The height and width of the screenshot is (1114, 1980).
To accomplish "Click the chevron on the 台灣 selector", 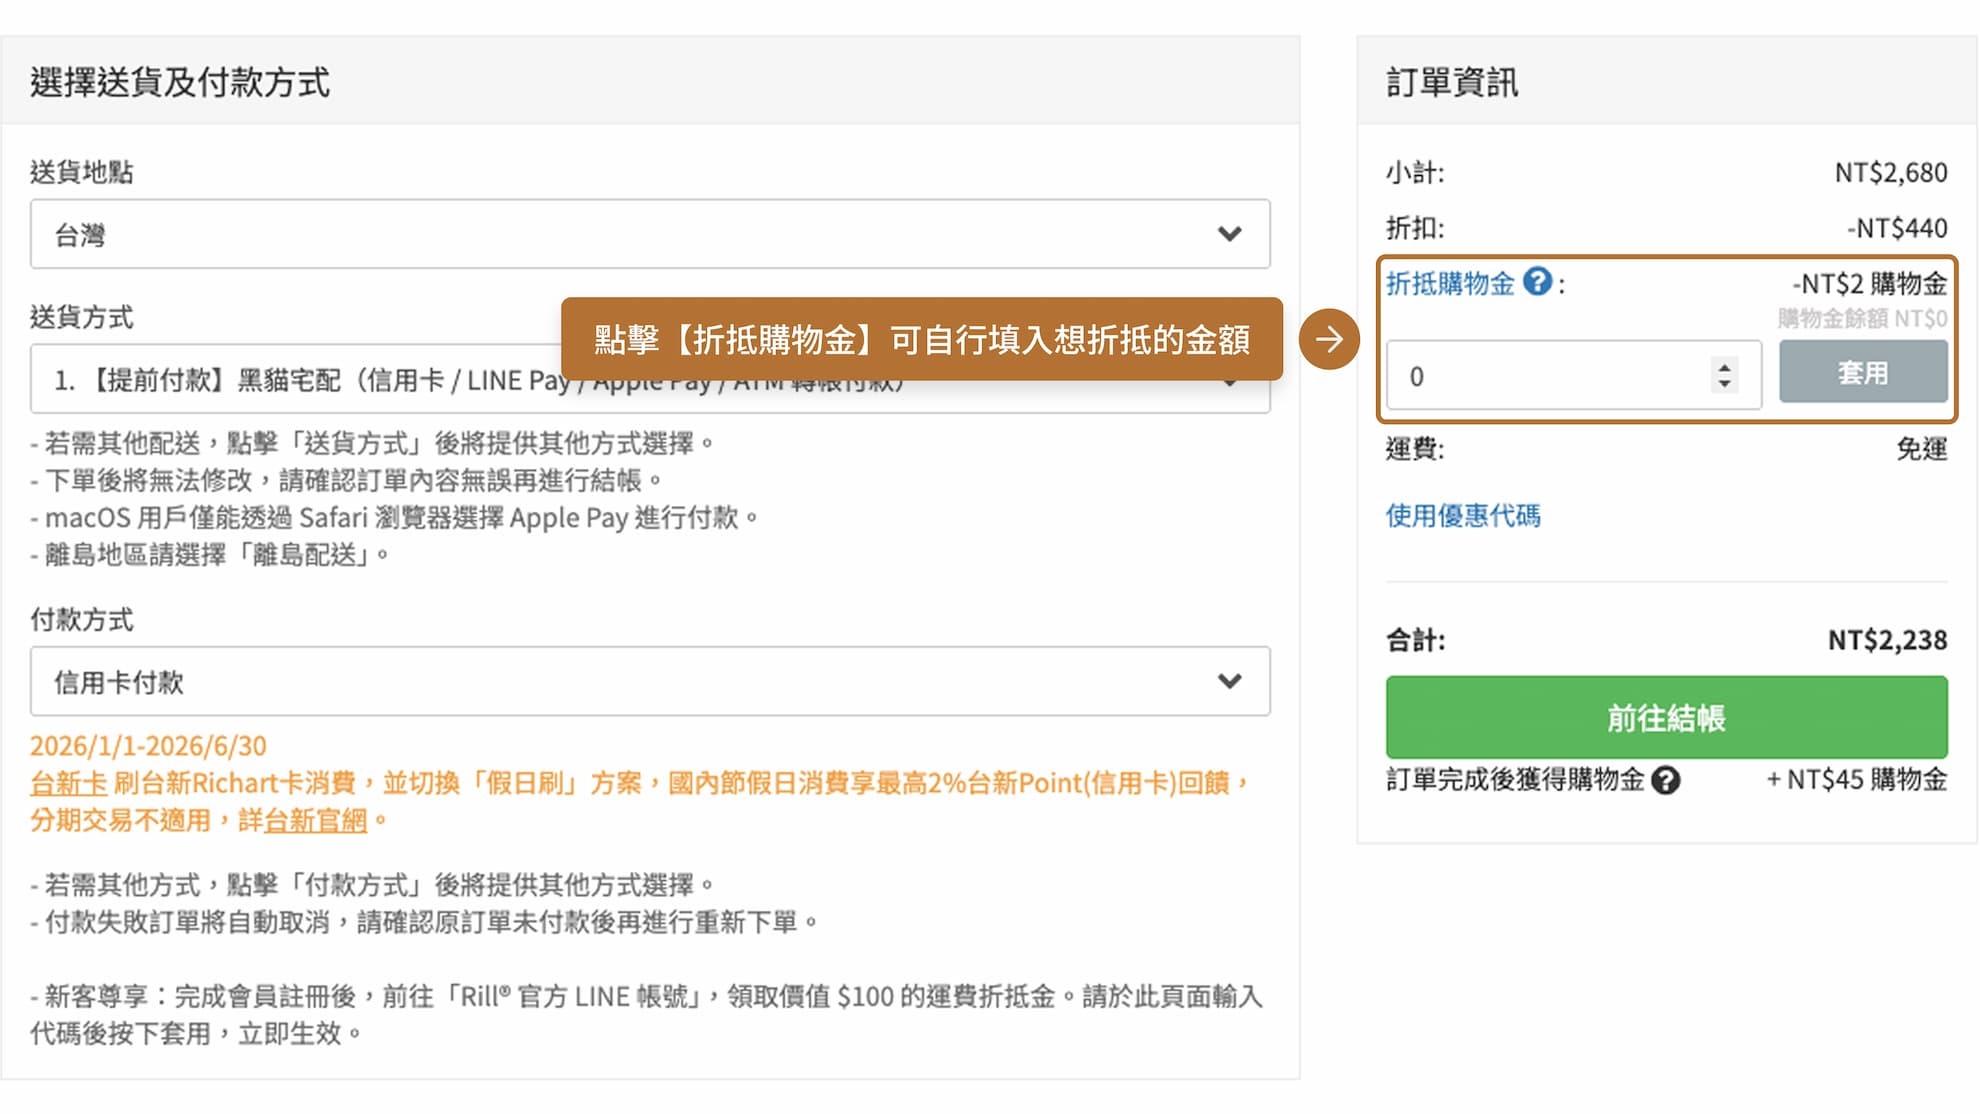I will click(1228, 234).
